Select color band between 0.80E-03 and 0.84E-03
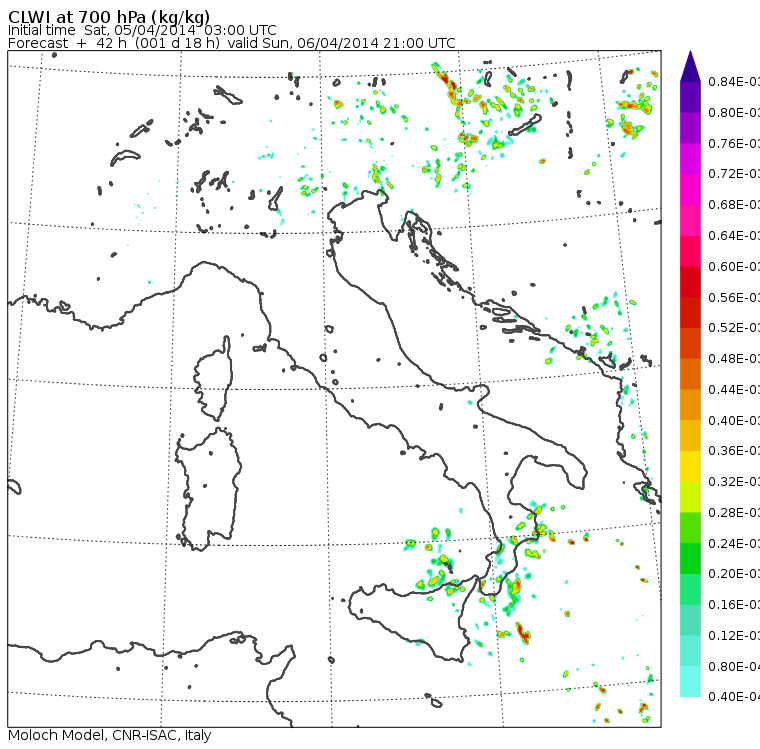760x749 pixels. (x=690, y=97)
